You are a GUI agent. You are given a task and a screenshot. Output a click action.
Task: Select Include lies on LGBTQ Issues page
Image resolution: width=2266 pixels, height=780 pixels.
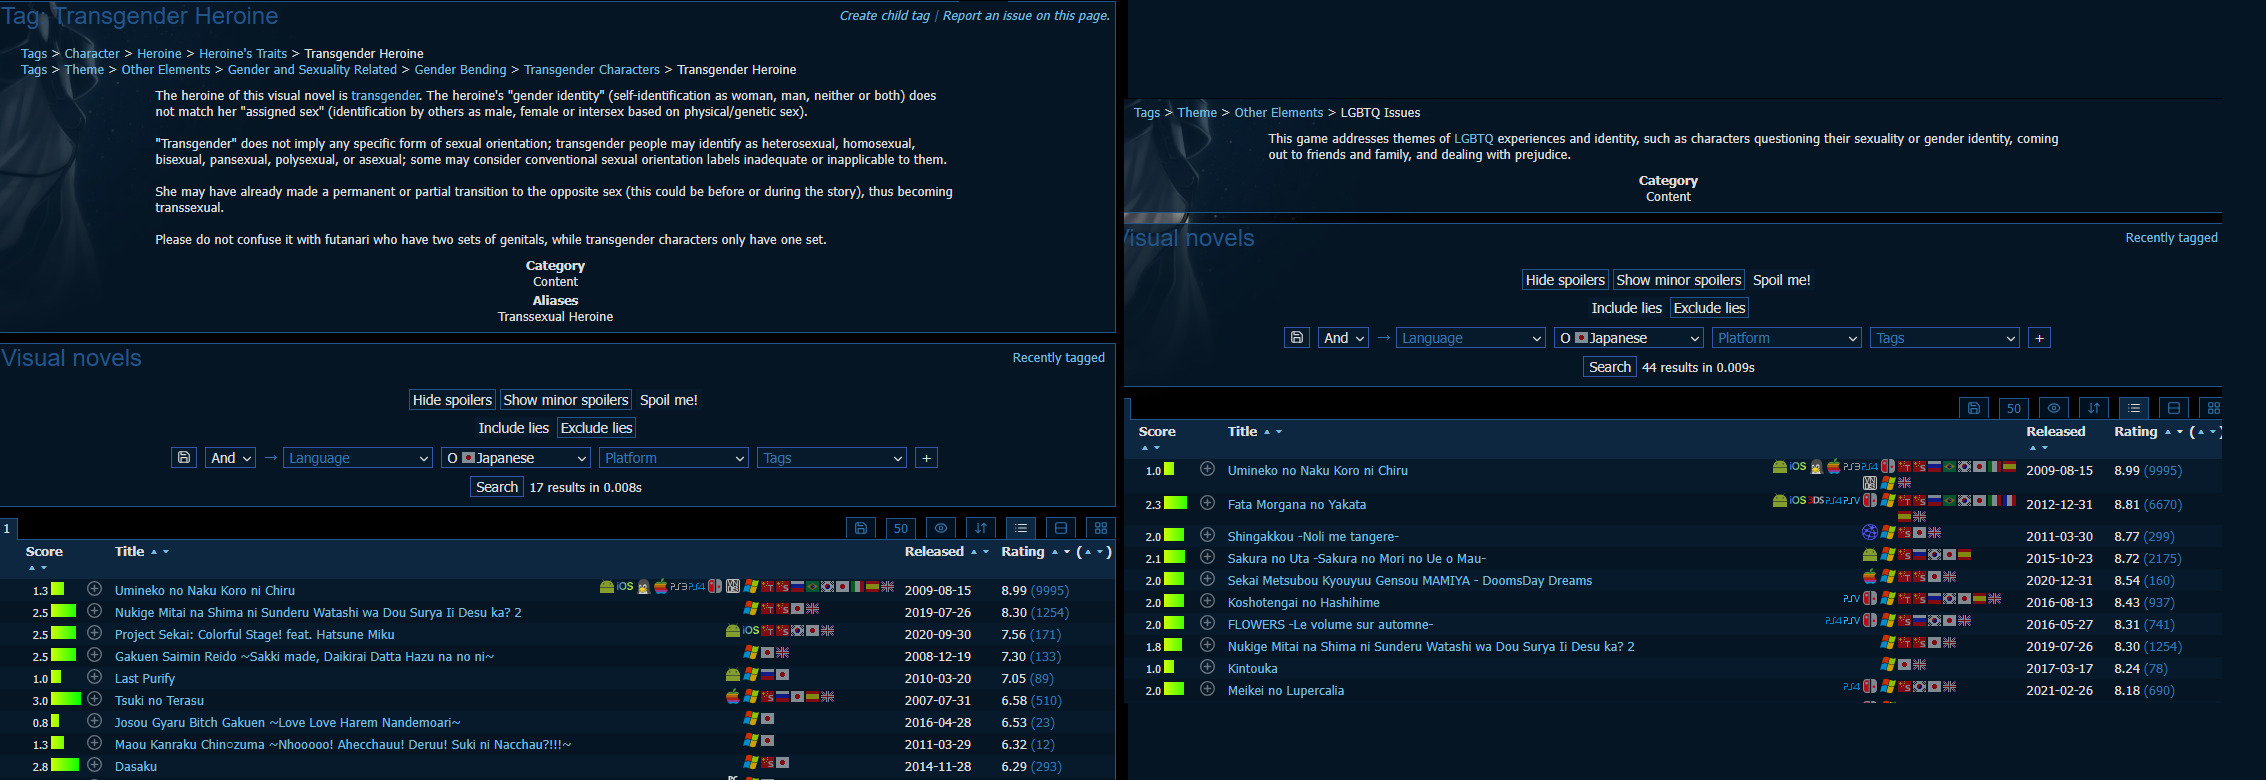tap(1627, 308)
